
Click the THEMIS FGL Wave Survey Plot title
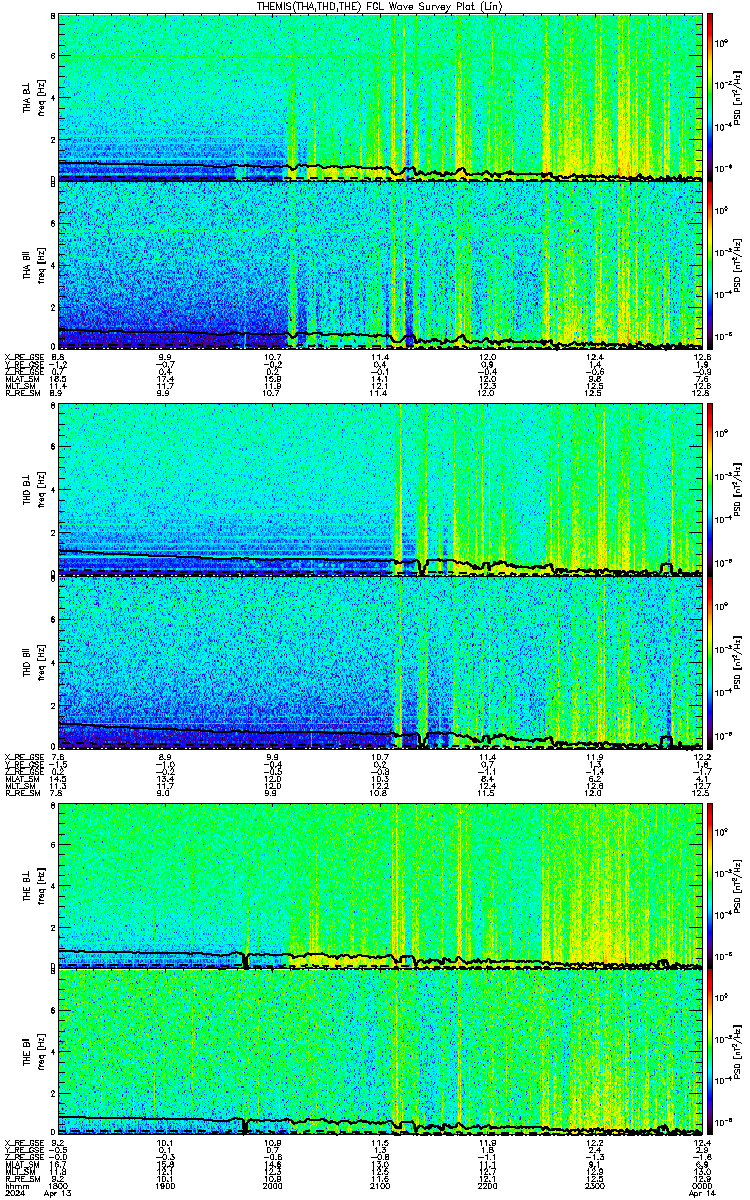(379, 6)
